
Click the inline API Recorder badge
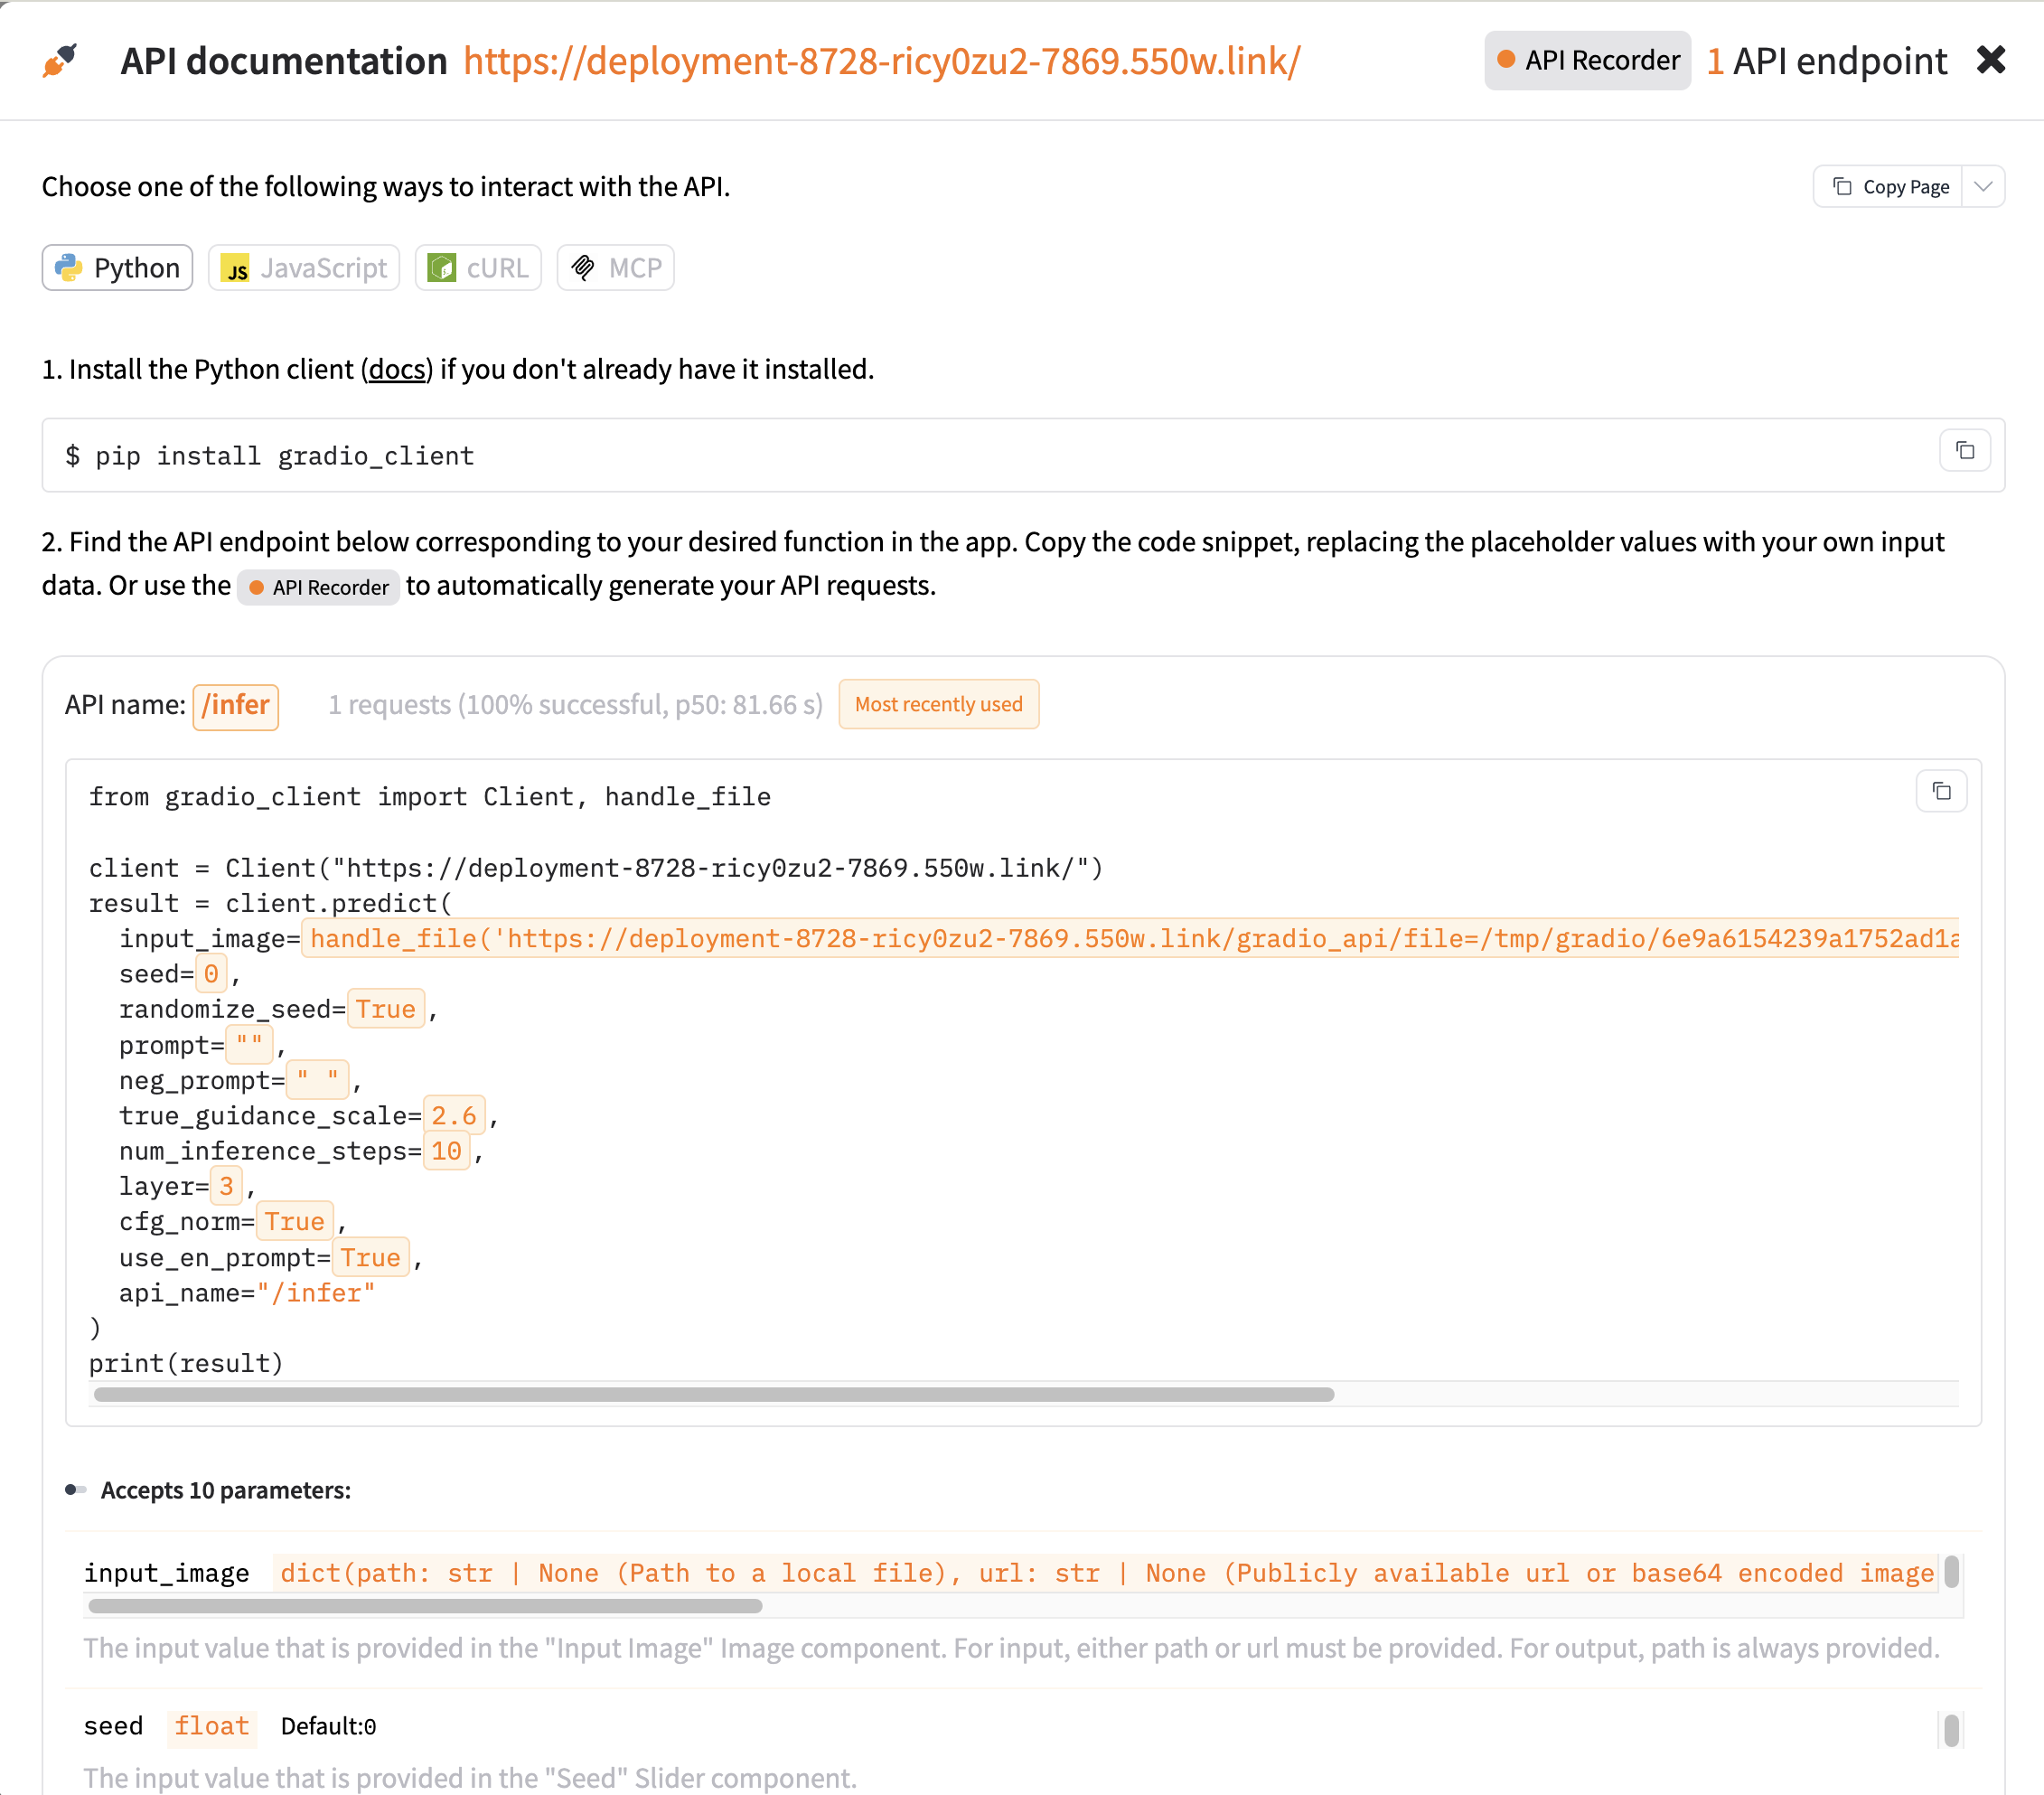click(319, 587)
